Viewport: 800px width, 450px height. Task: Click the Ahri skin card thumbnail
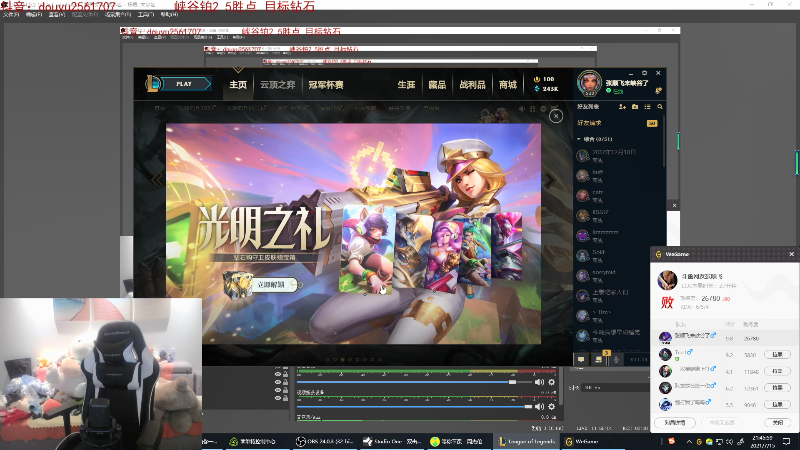368,248
